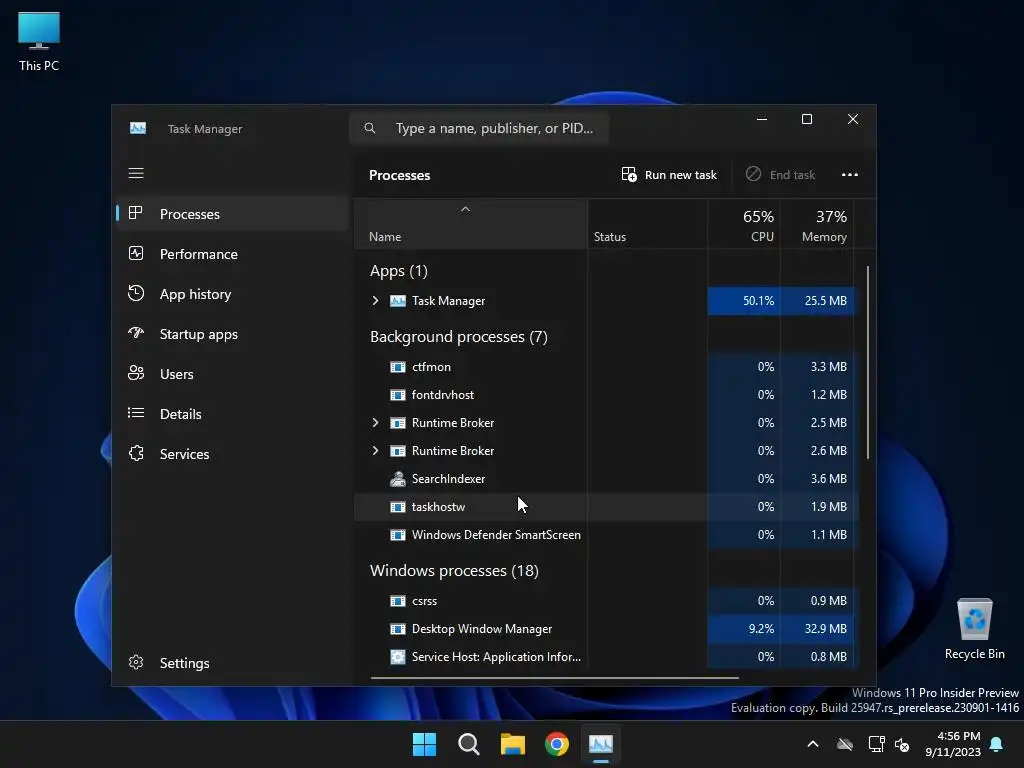
Task: Select the fontdrvhost process
Action: [x=605, y=394]
